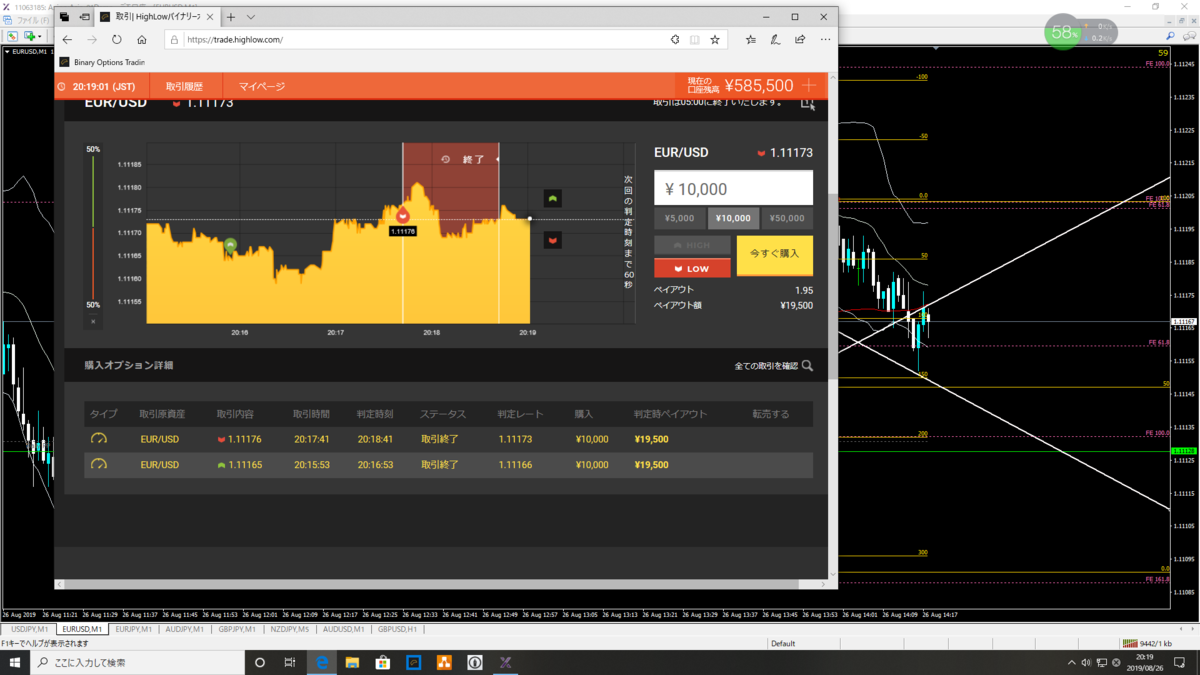Open the Windows Start menu
Viewport: 1200px width, 675px height.
[x=15, y=662]
